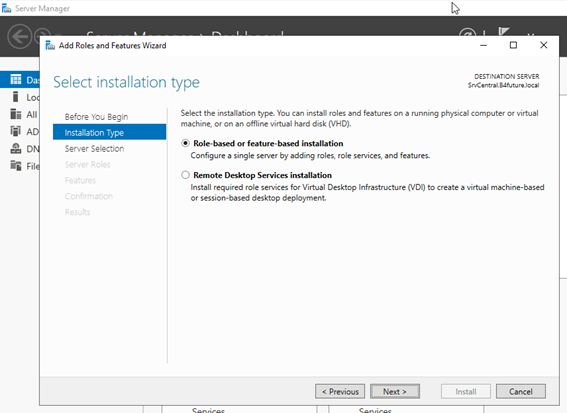Click the Previous button in the wizard
Image resolution: width=567 pixels, height=413 pixels.
(x=340, y=392)
